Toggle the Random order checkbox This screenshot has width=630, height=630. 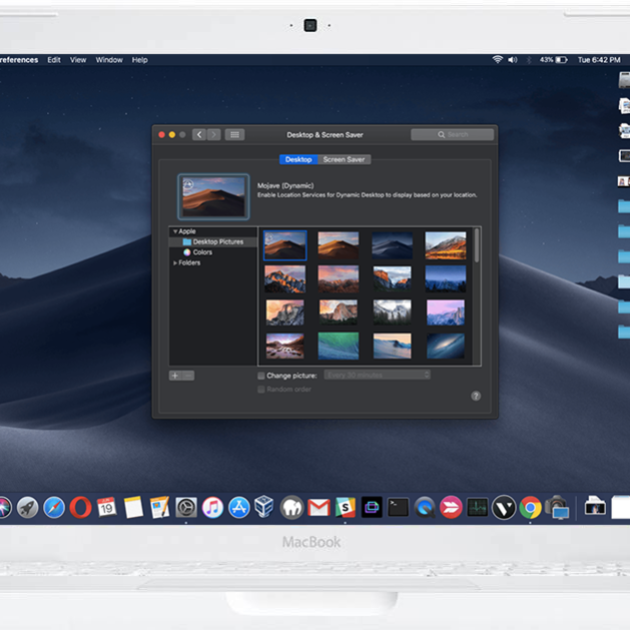(262, 389)
